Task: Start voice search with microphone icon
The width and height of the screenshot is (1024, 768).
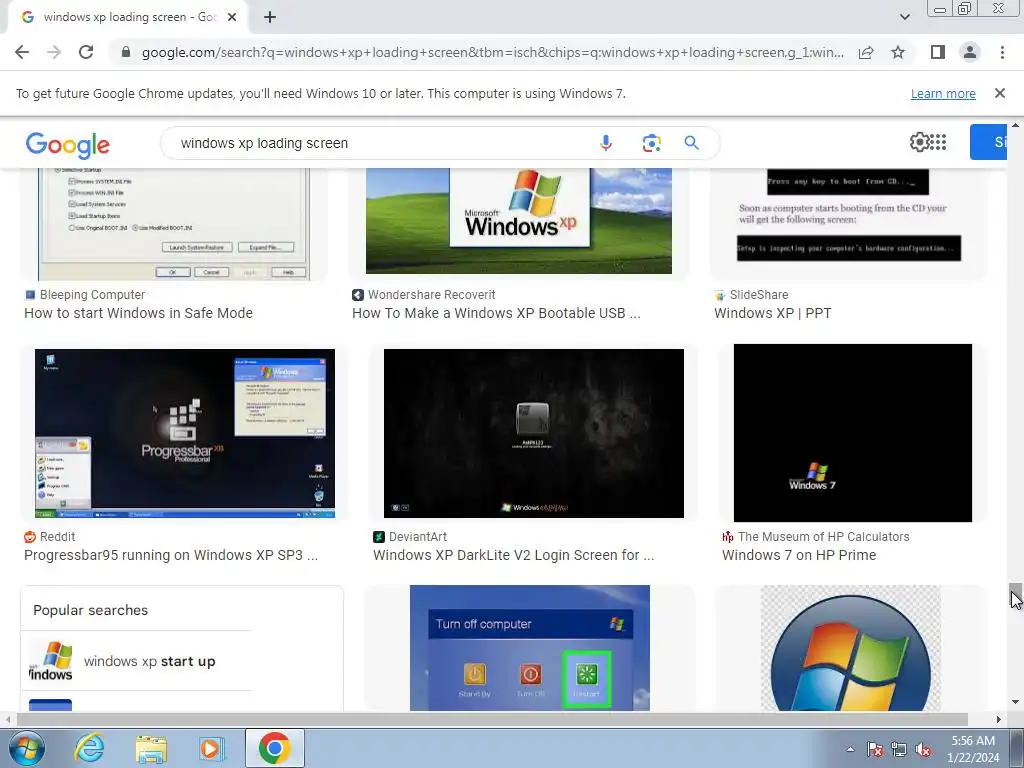Action: 606,143
